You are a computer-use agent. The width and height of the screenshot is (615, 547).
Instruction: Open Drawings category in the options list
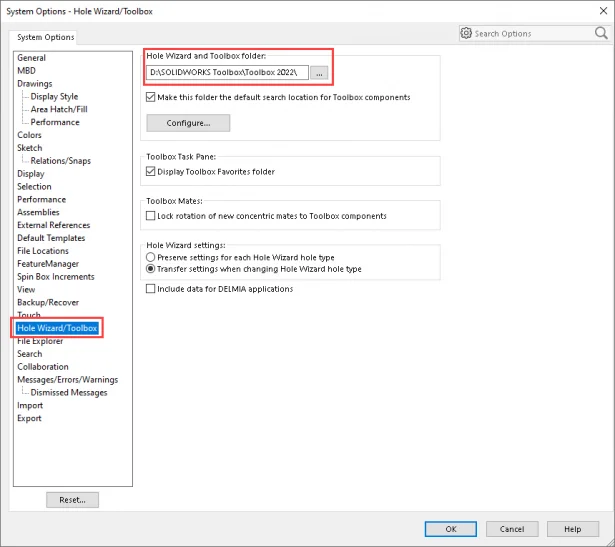pyautogui.click(x=35, y=84)
